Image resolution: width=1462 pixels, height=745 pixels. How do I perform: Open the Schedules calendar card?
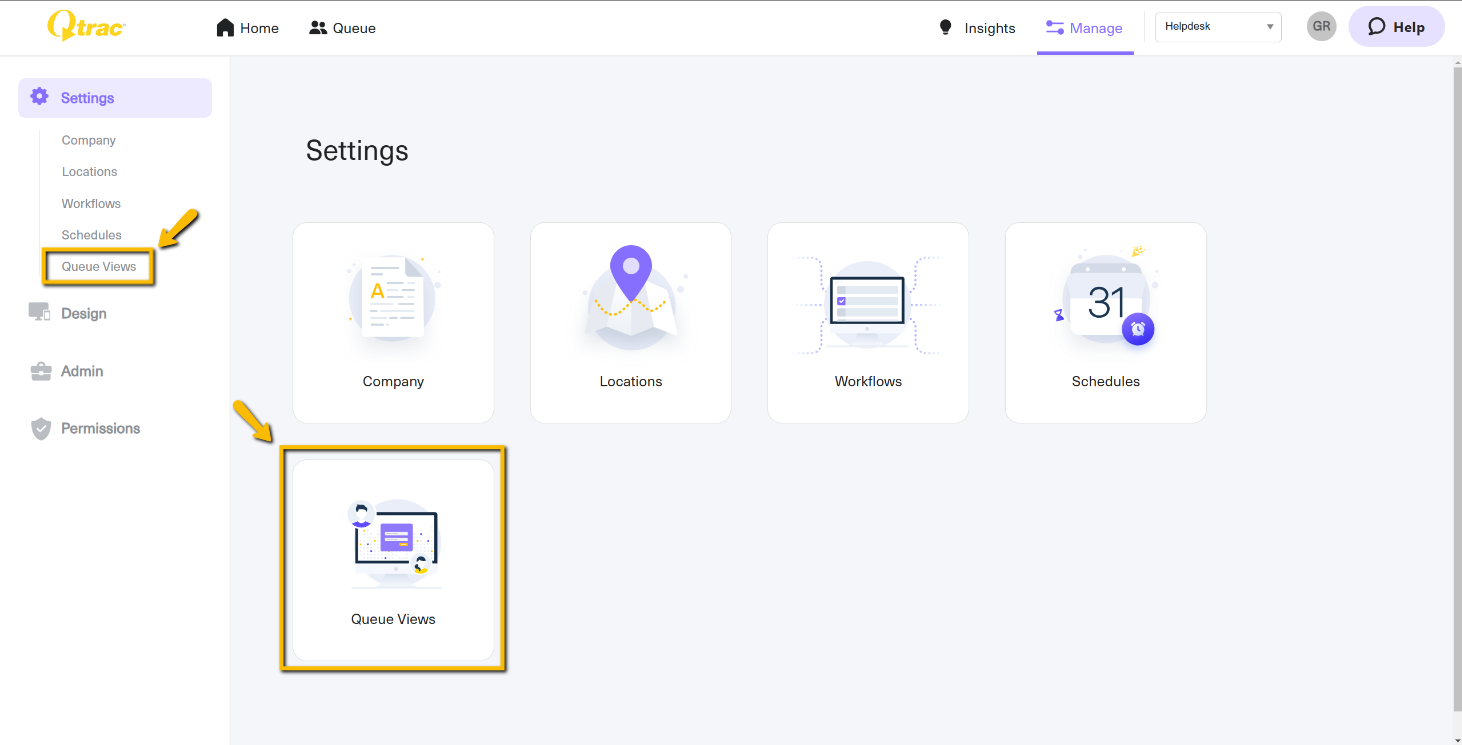(x=1105, y=322)
